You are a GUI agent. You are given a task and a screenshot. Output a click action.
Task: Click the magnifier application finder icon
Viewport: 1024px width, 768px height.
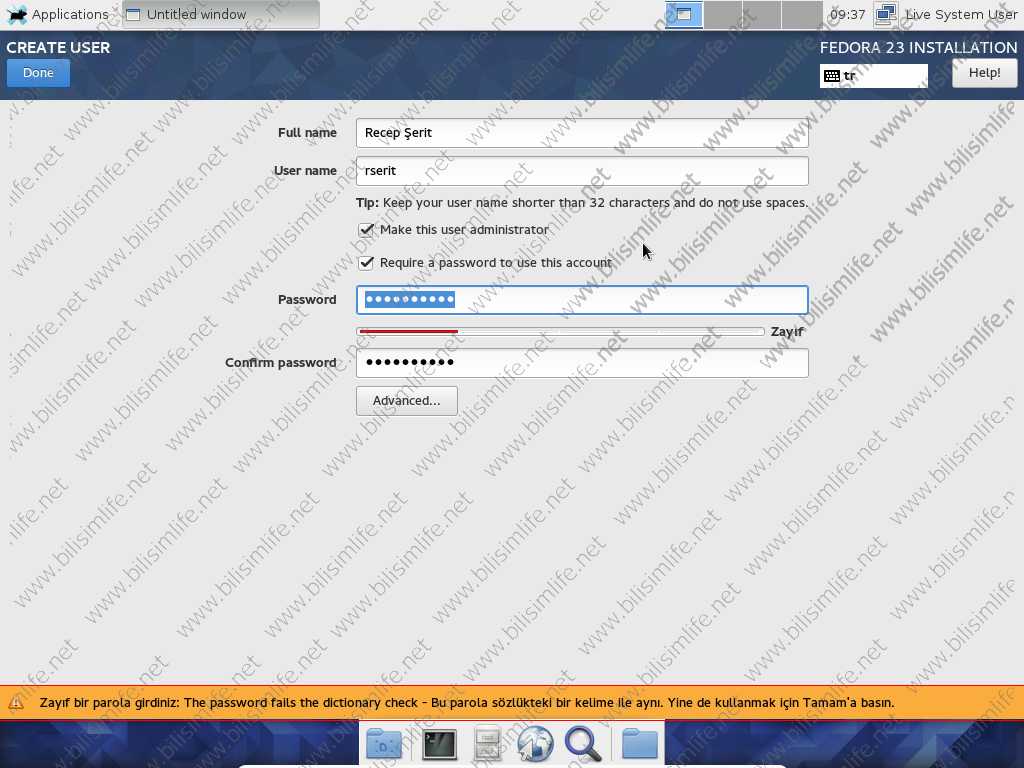click(582, 744)
